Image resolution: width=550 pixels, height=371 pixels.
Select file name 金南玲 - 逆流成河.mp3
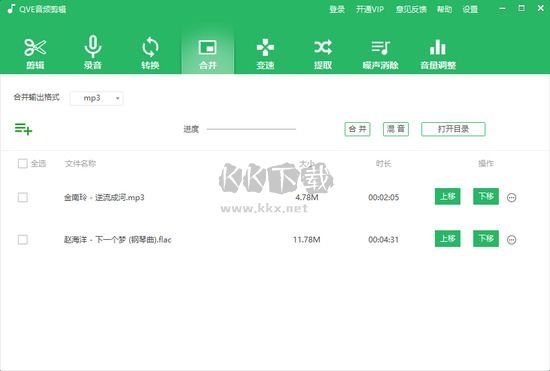click(104, 197)
